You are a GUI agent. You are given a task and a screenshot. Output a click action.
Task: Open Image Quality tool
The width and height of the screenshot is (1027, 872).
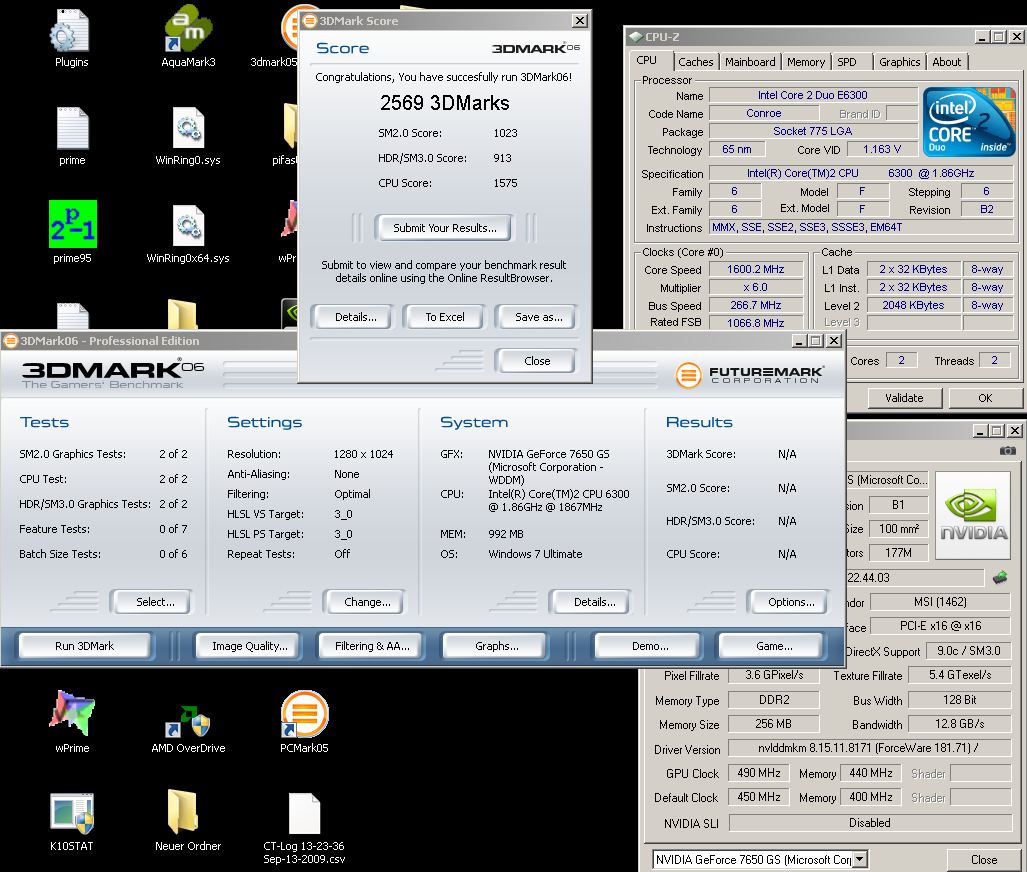click(250, 646)
